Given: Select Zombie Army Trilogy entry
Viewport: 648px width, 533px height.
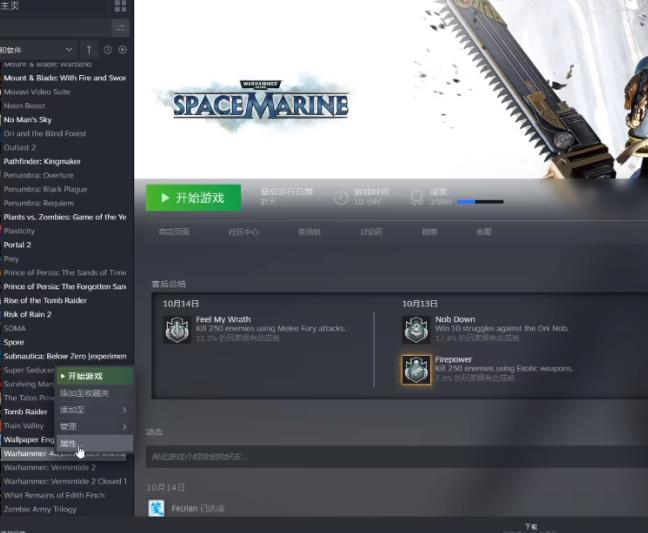Looking at the screenshot, I should tap(40, 509).
